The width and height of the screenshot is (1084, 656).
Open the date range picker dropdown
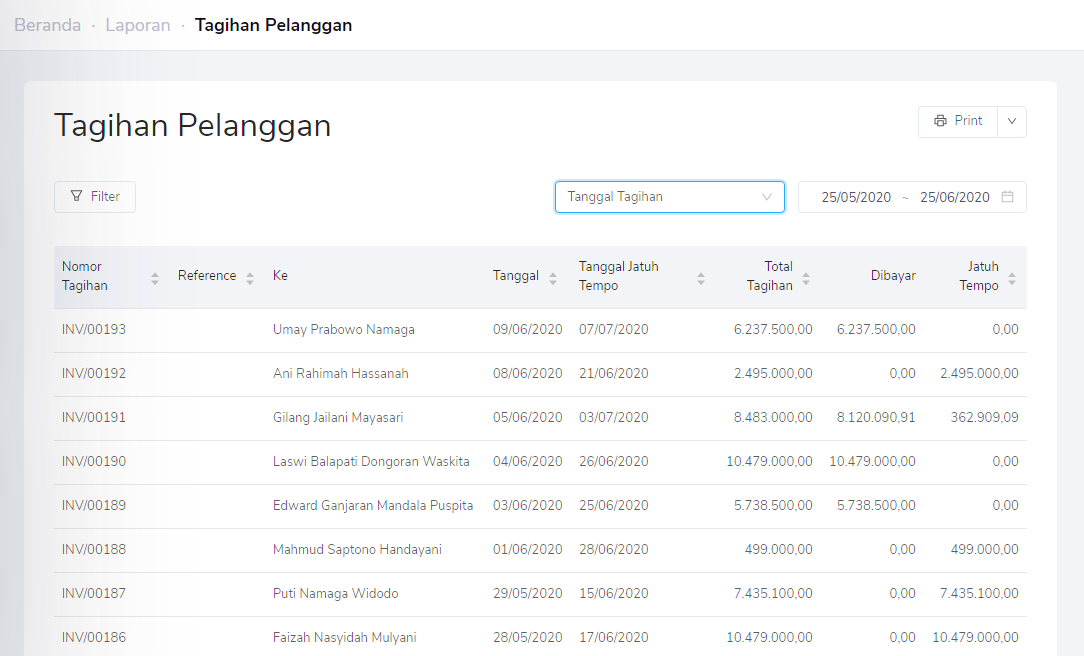(x=912, y=196)
